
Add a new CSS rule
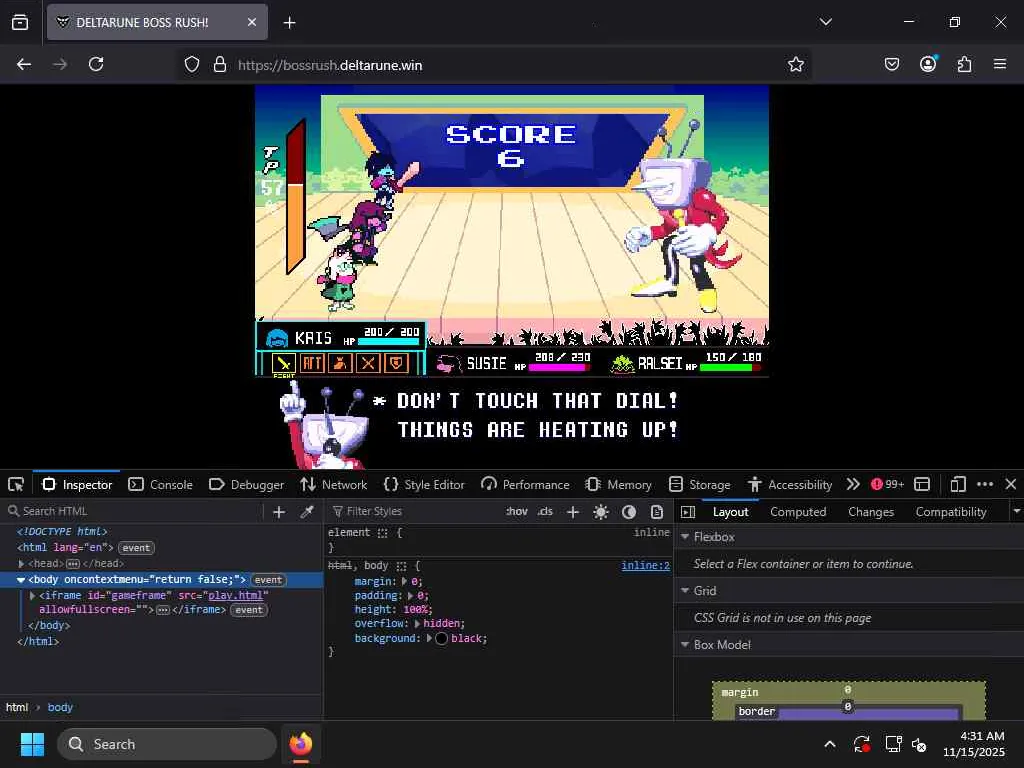tap(573, 512)
